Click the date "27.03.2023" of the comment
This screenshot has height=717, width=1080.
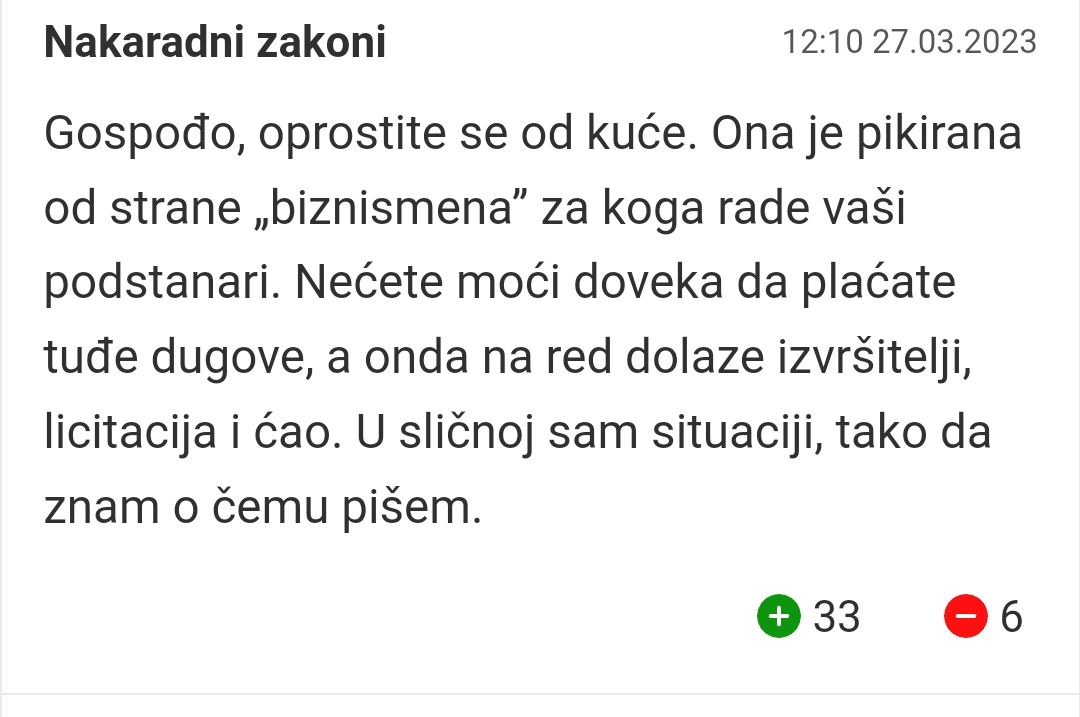(x=955, y=42)
